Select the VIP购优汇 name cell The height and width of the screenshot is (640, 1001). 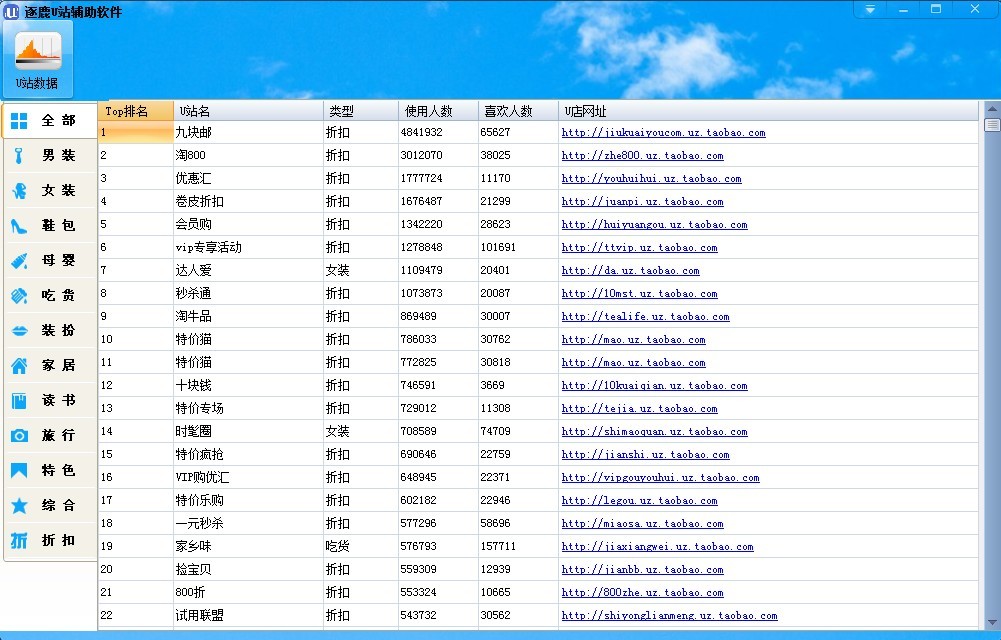tap(248, 477)
